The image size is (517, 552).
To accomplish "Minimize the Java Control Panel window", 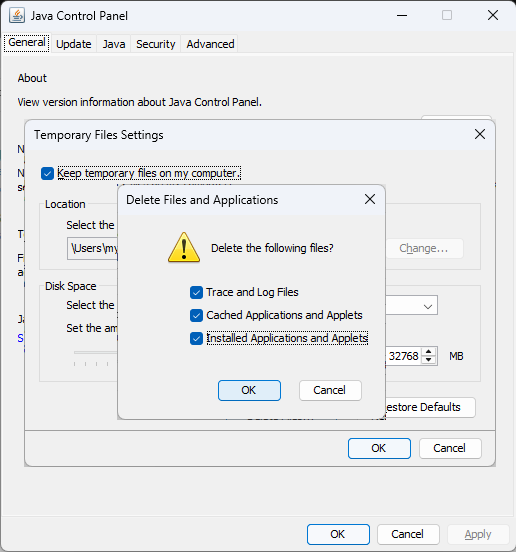I will coord(402,15).
